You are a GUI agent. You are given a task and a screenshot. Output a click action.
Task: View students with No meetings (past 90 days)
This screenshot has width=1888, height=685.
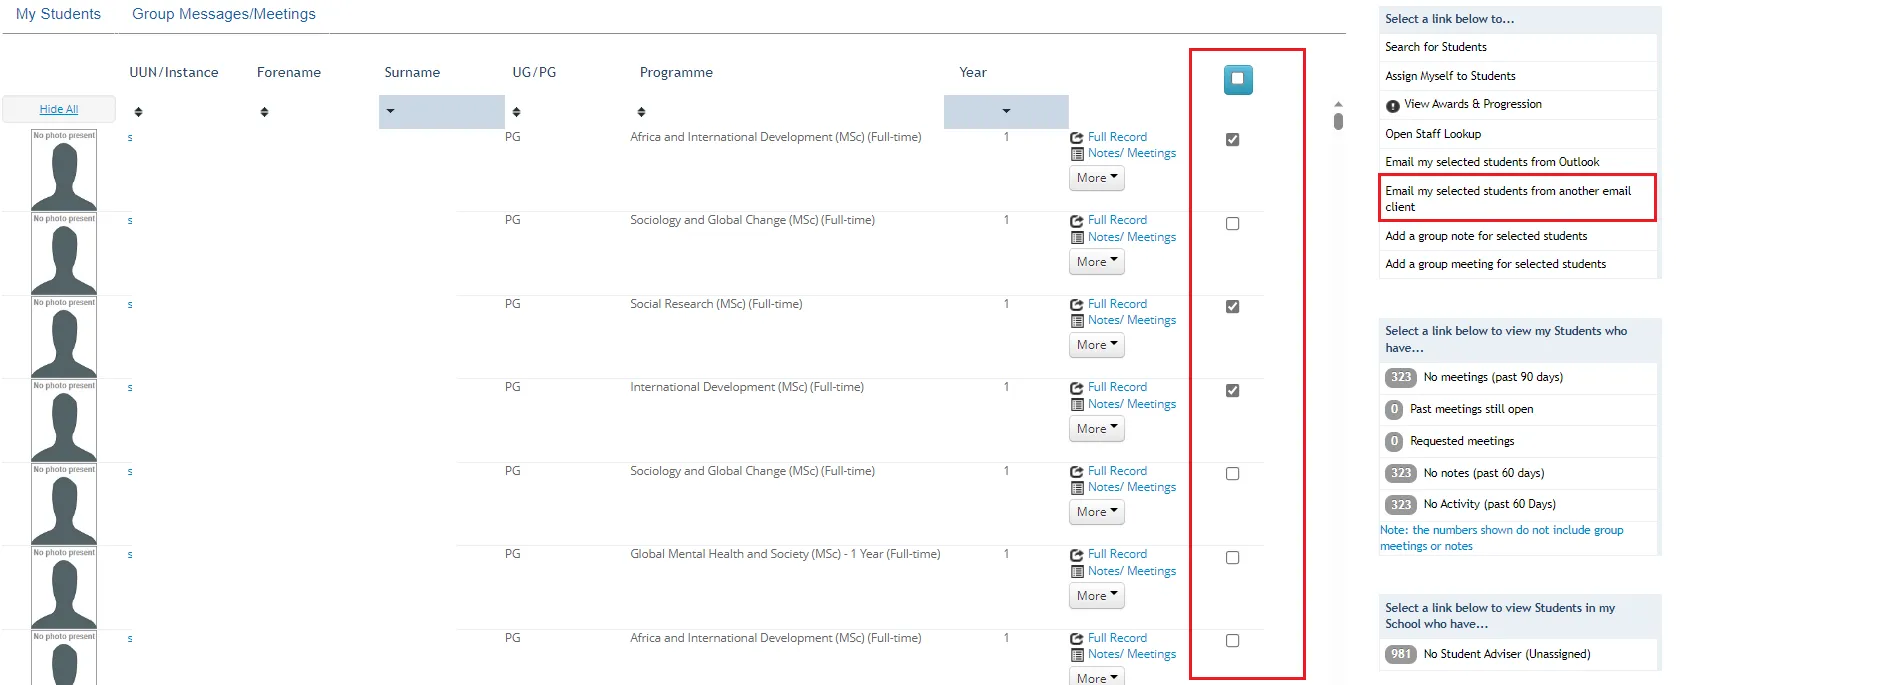pos(1493,377)
